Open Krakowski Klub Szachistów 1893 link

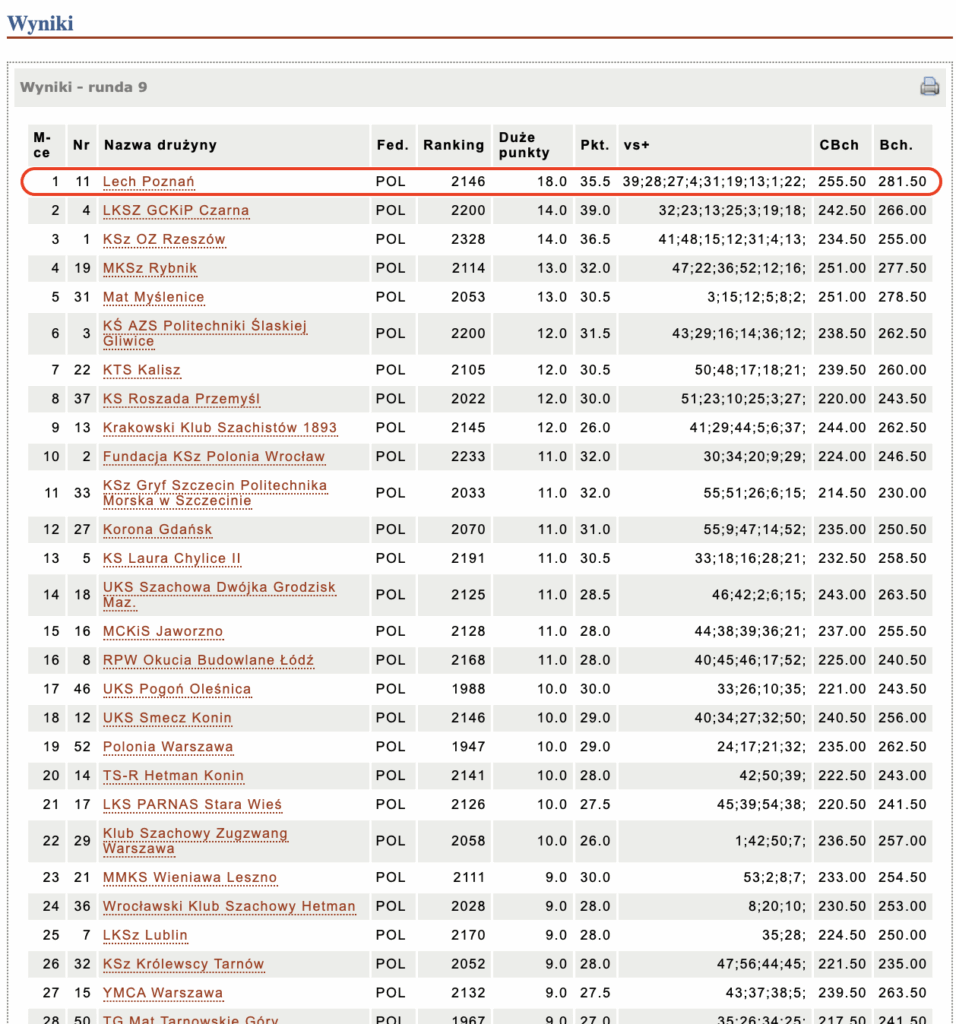pyautogui.click(x=220, y=428)
